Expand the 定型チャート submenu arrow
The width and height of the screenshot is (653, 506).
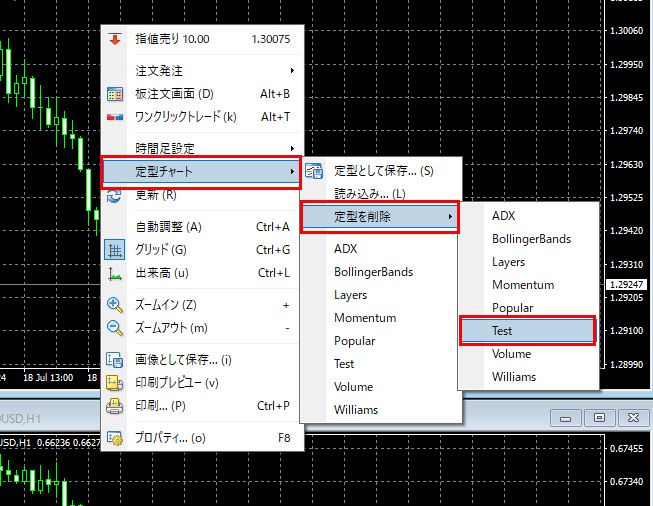pos(292,172)
